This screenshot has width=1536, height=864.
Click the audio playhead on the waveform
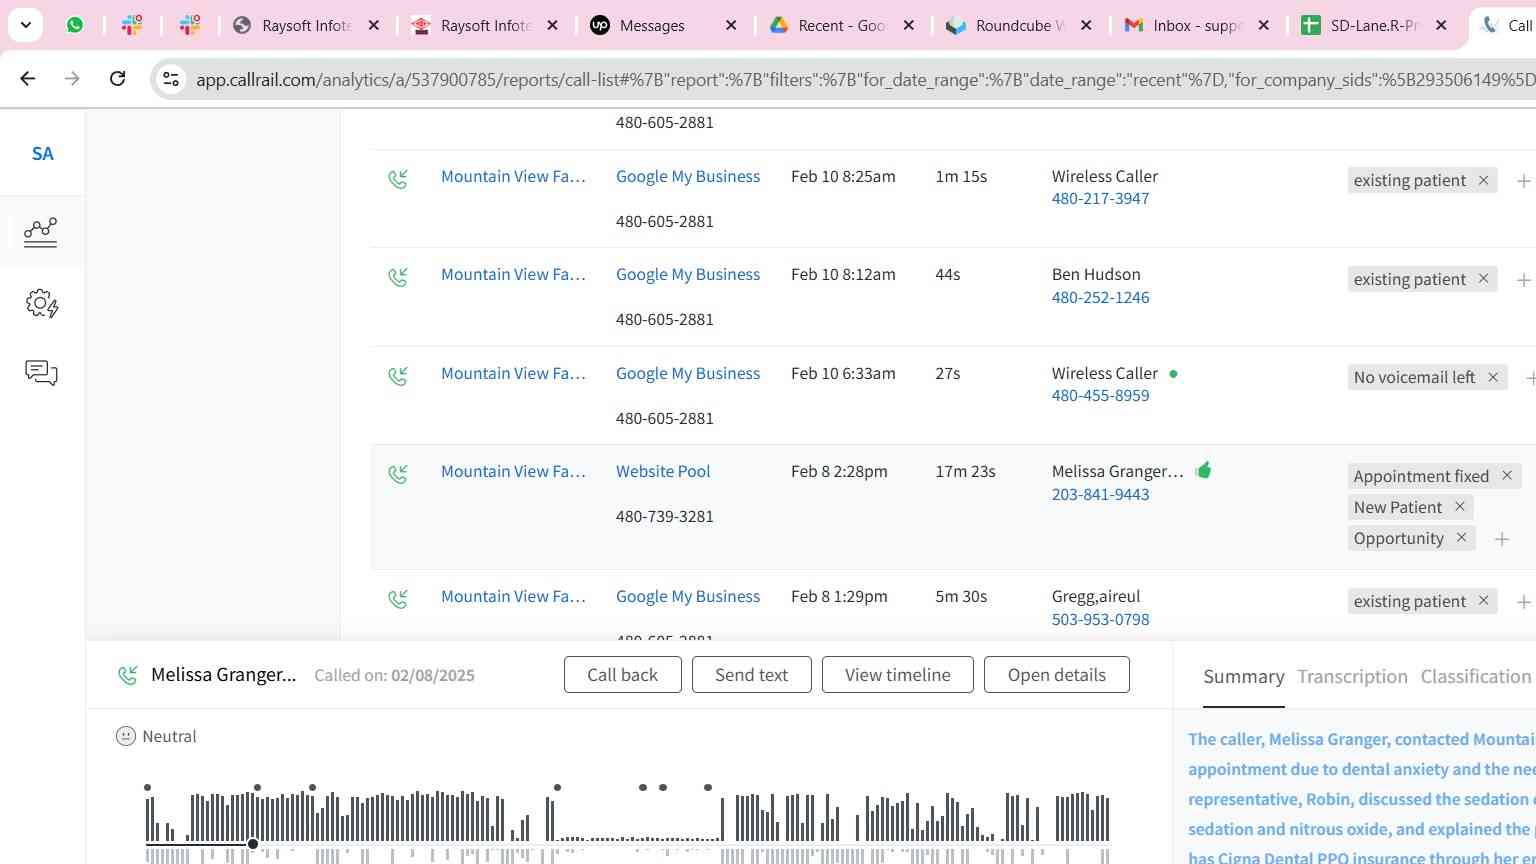click(253, 844)
